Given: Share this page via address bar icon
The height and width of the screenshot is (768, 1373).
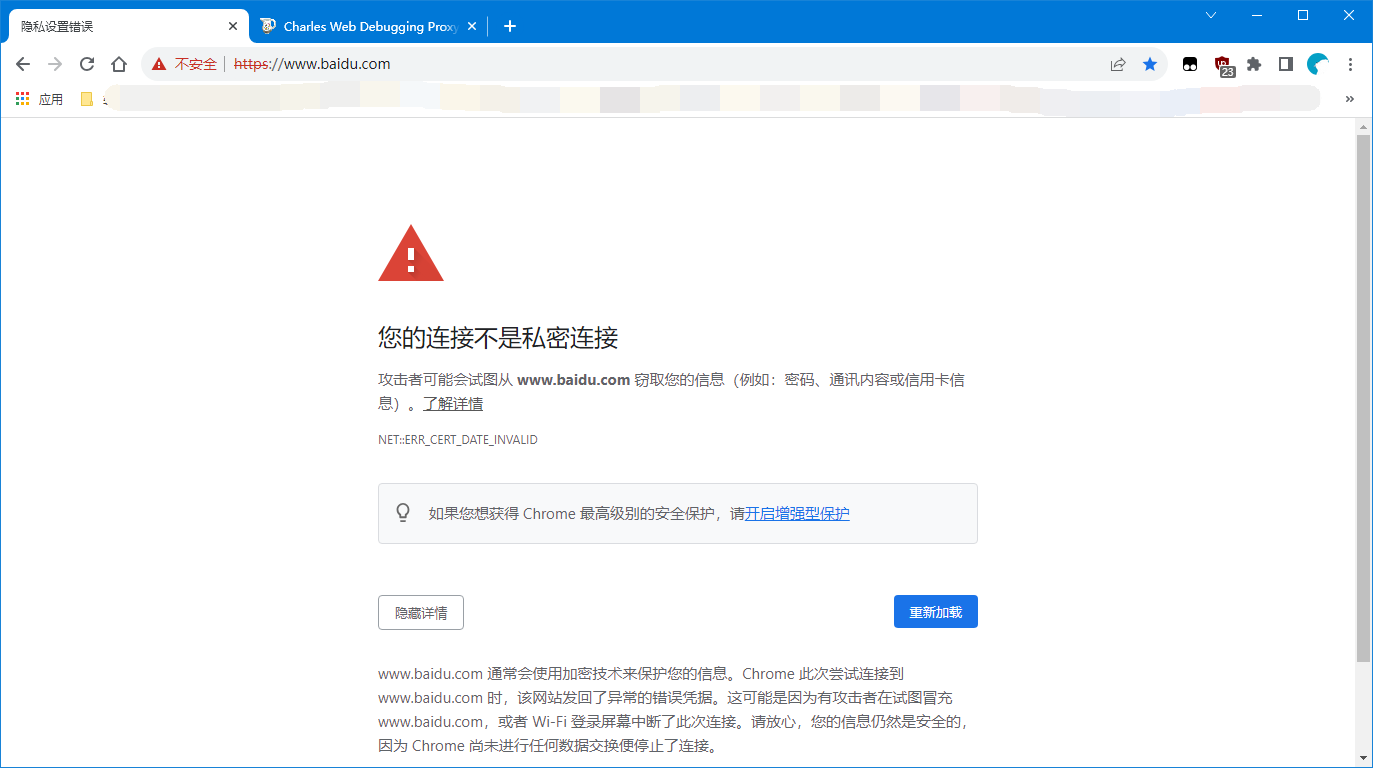Looking at the screenshot, I should pos(1118,64).
